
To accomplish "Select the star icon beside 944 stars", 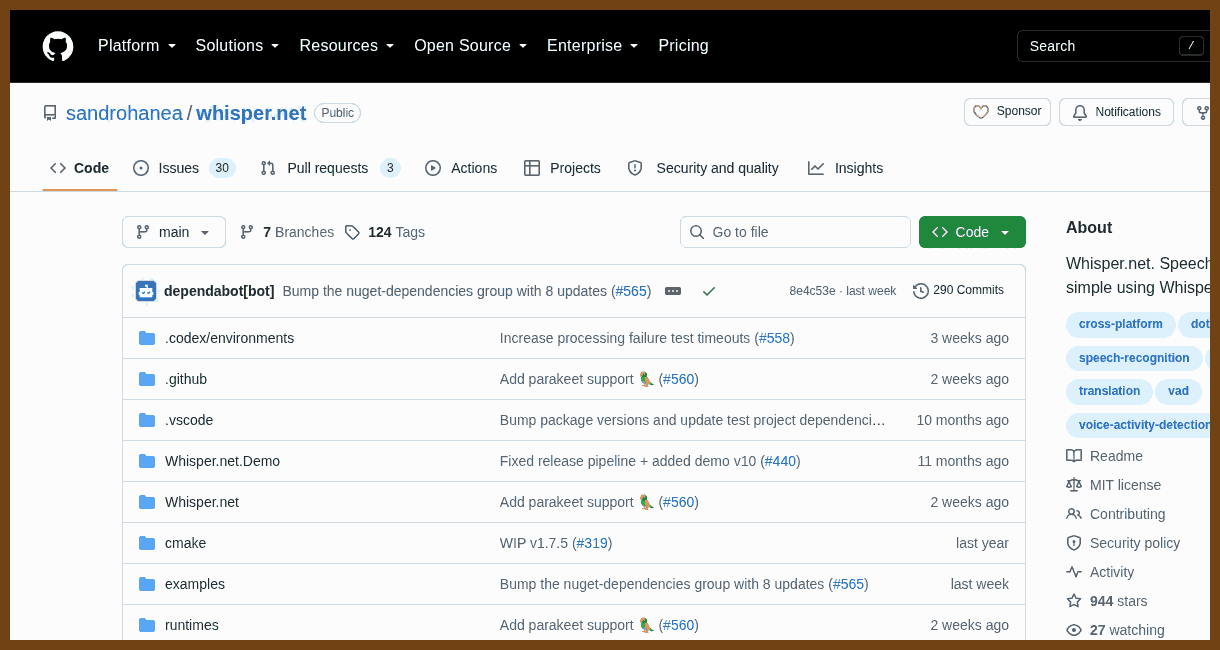I will coord(1074,601).
